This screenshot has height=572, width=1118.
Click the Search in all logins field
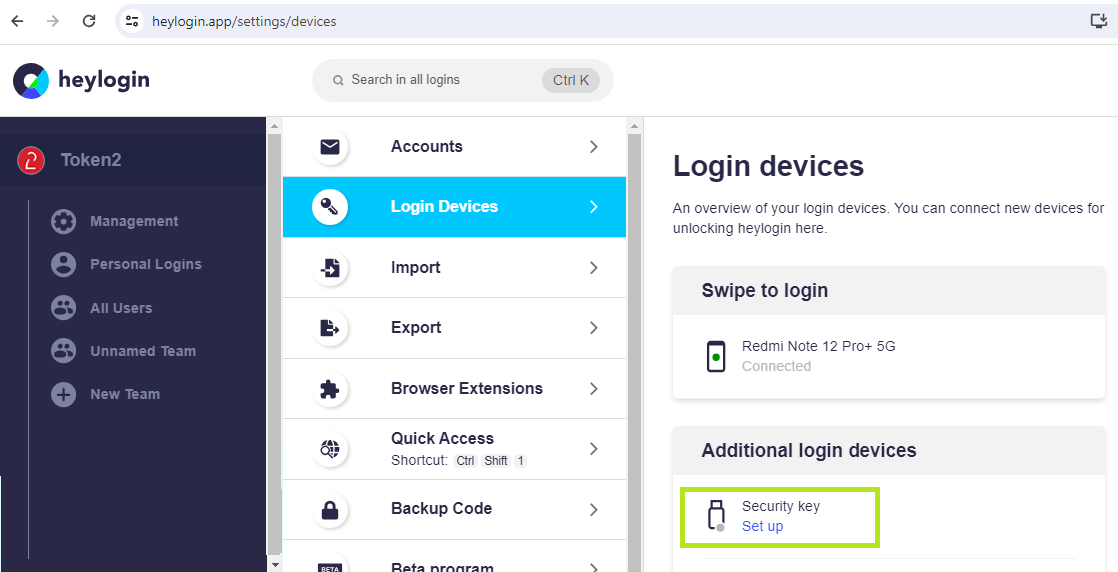click(x=463, y=80)
